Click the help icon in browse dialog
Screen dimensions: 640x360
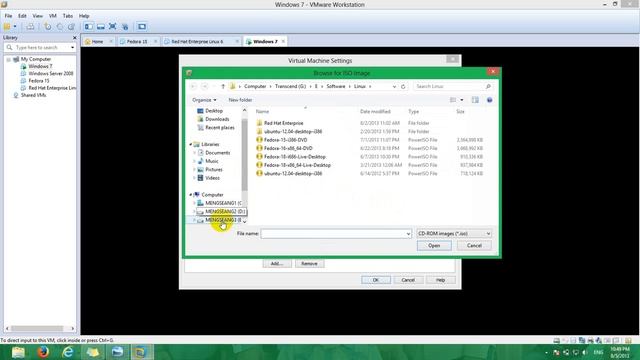coord(489,100)
